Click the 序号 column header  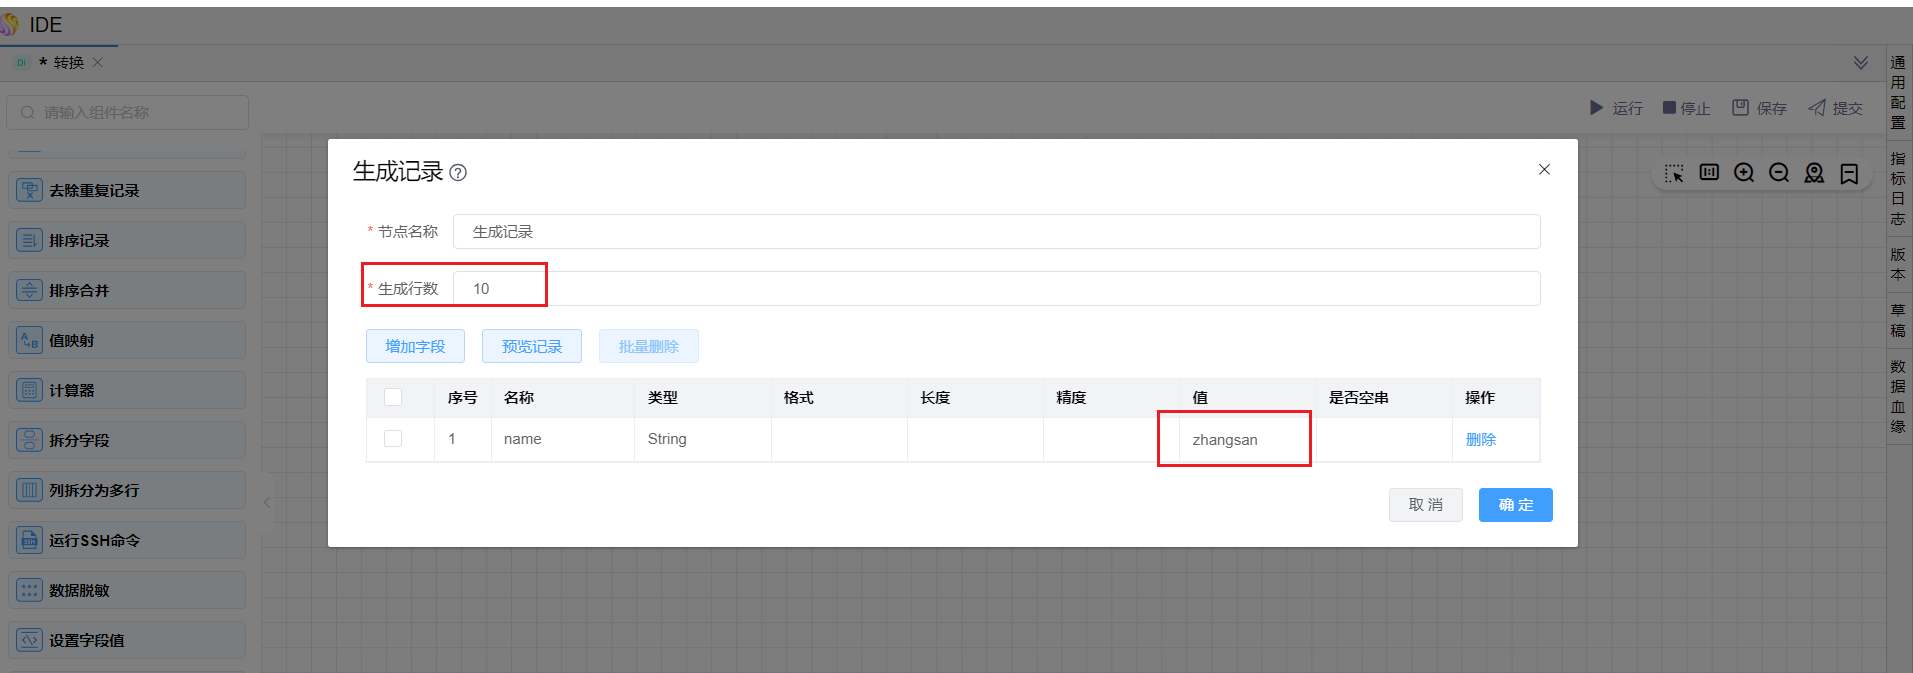462,397
